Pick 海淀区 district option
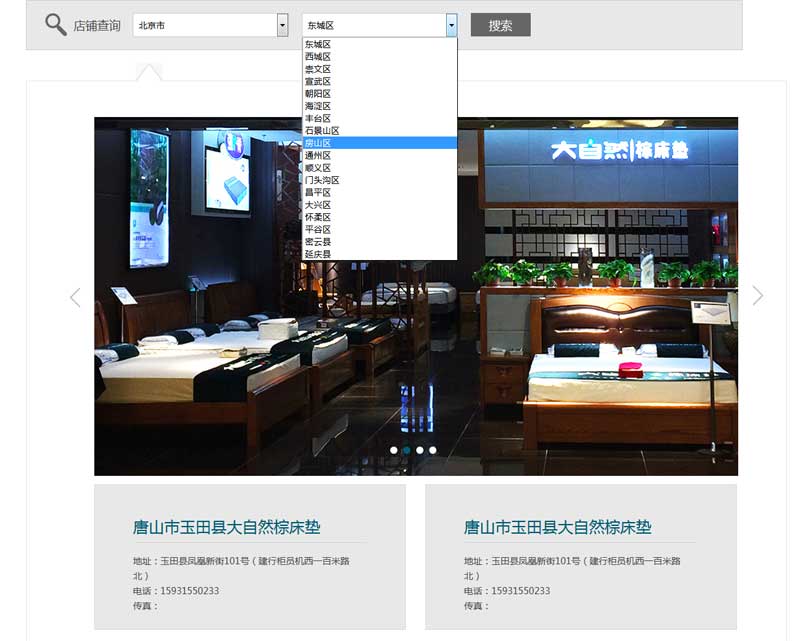The height and width of the screenshot is (641, 800). (380, 106)
